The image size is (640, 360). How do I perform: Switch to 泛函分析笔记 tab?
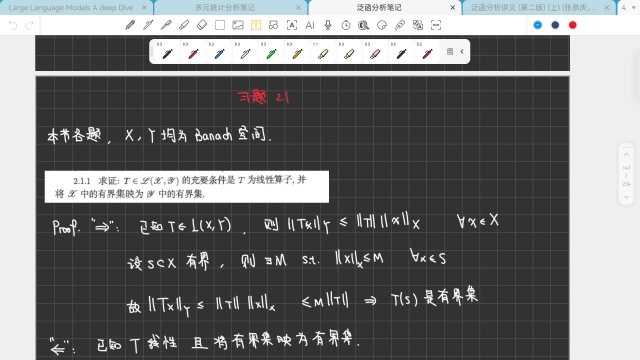(379, 7)
